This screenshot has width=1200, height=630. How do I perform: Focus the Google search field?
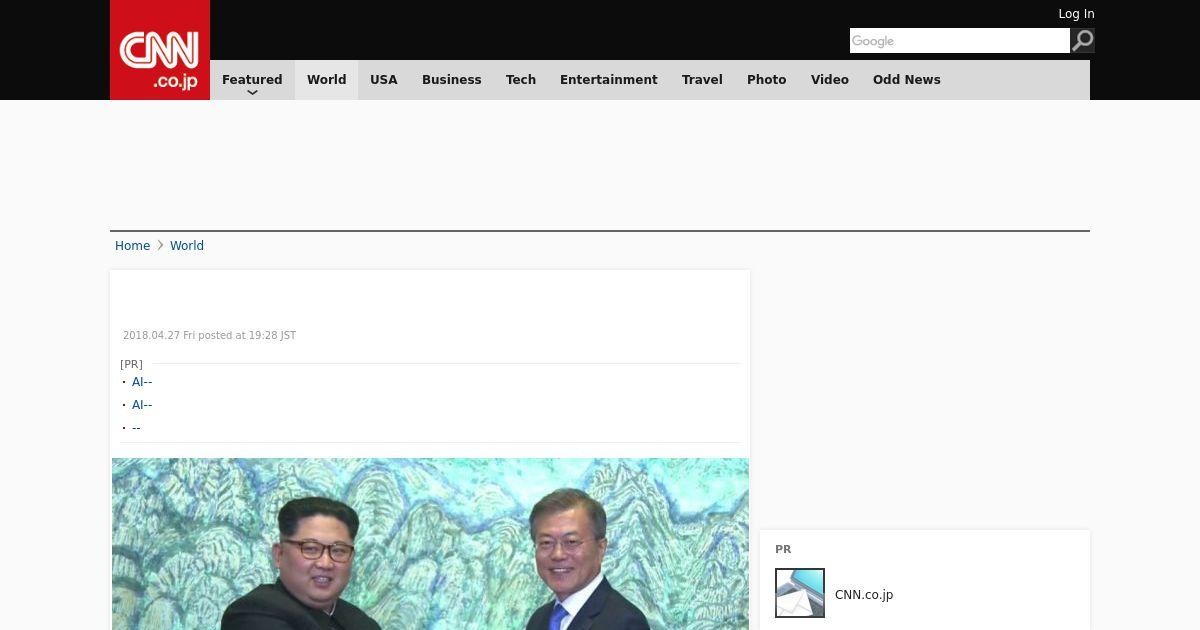(960, 40)
